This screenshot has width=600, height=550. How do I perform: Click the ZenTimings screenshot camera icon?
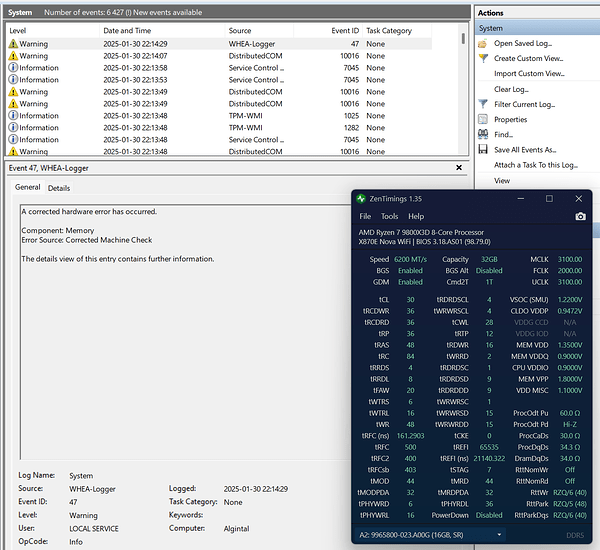pyautogui.click(x=580, y=216)
